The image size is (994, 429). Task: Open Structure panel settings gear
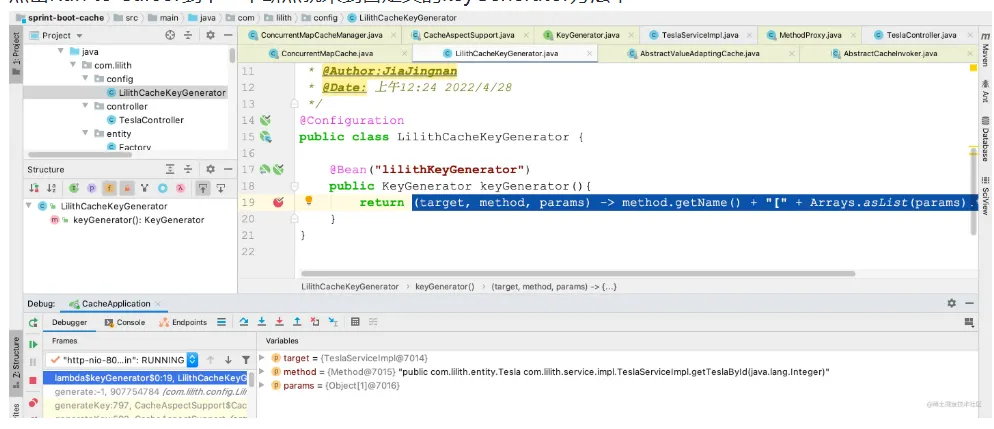[x=210, y=169]
